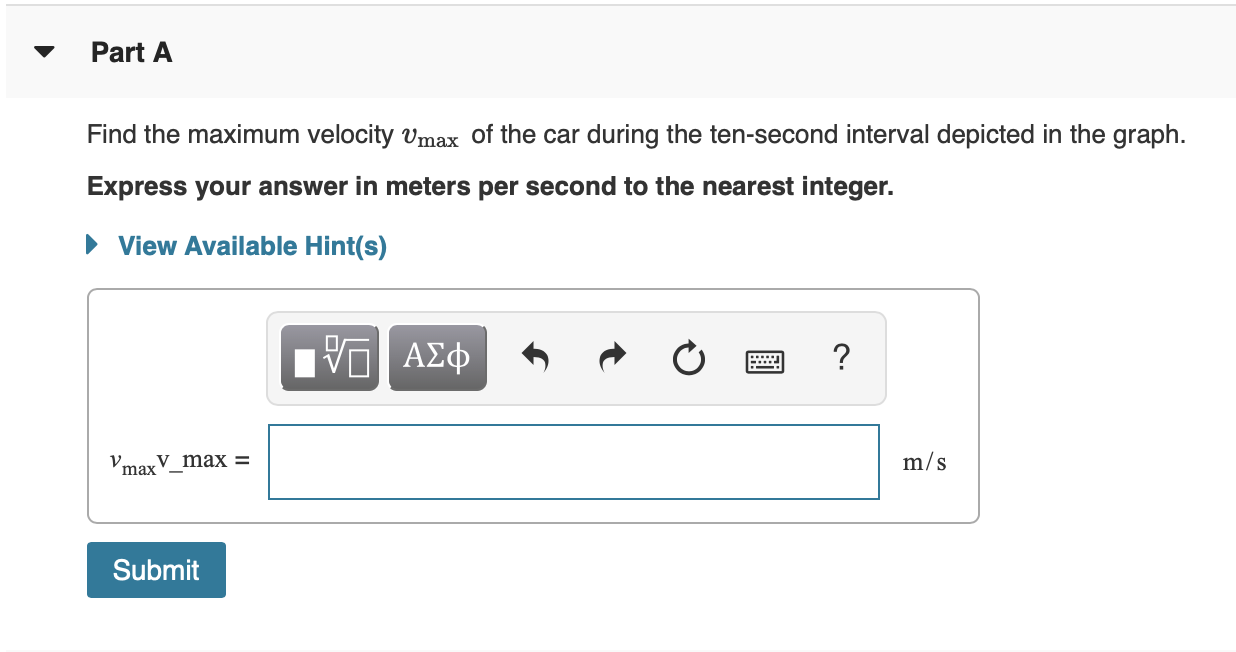Screen dimensions: 1236x652
Task: Submit the answer for v_max
Action: pyautogui.click(x=155, y=569)
